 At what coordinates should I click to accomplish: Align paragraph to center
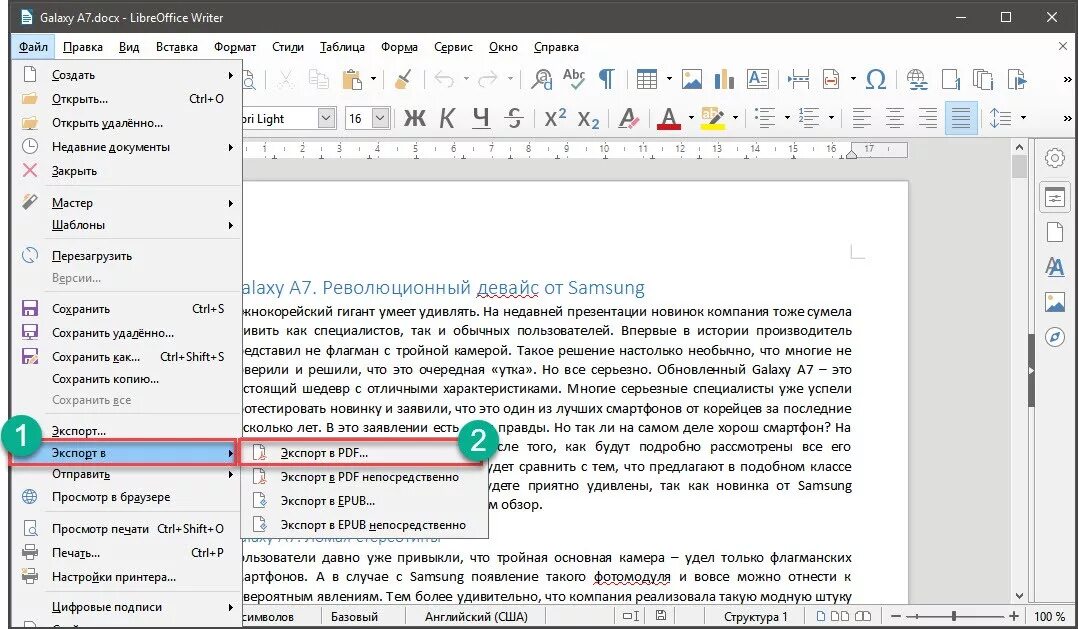click(894, 118)
